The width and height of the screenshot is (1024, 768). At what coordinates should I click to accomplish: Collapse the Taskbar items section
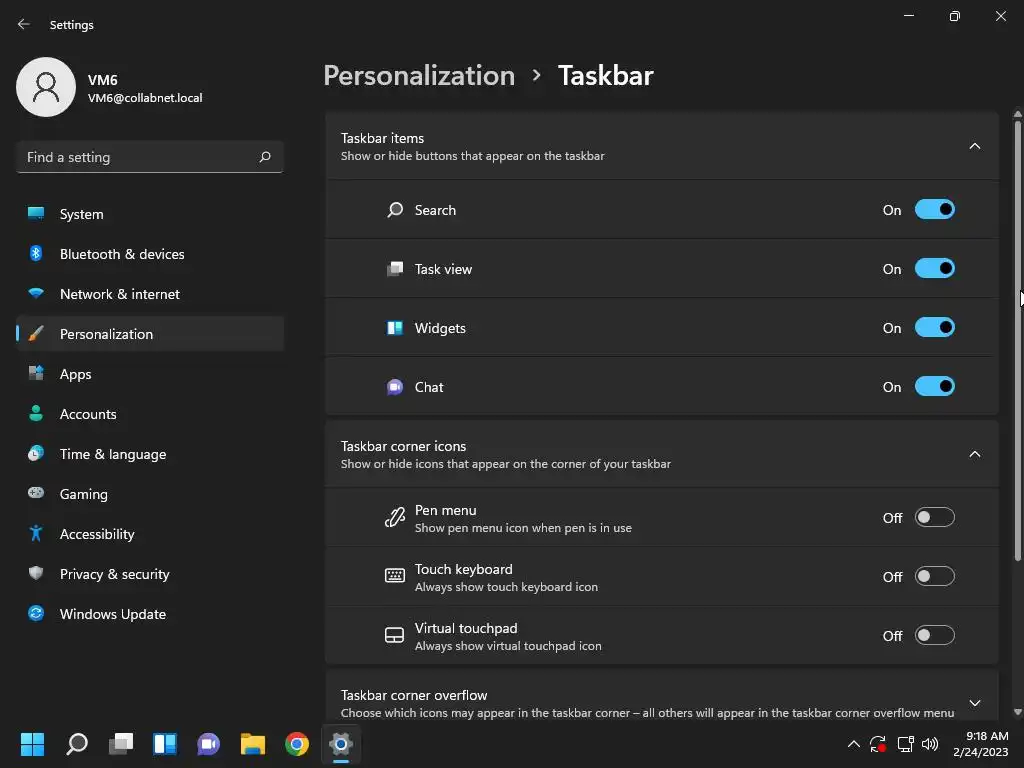[x=974, y=146]
